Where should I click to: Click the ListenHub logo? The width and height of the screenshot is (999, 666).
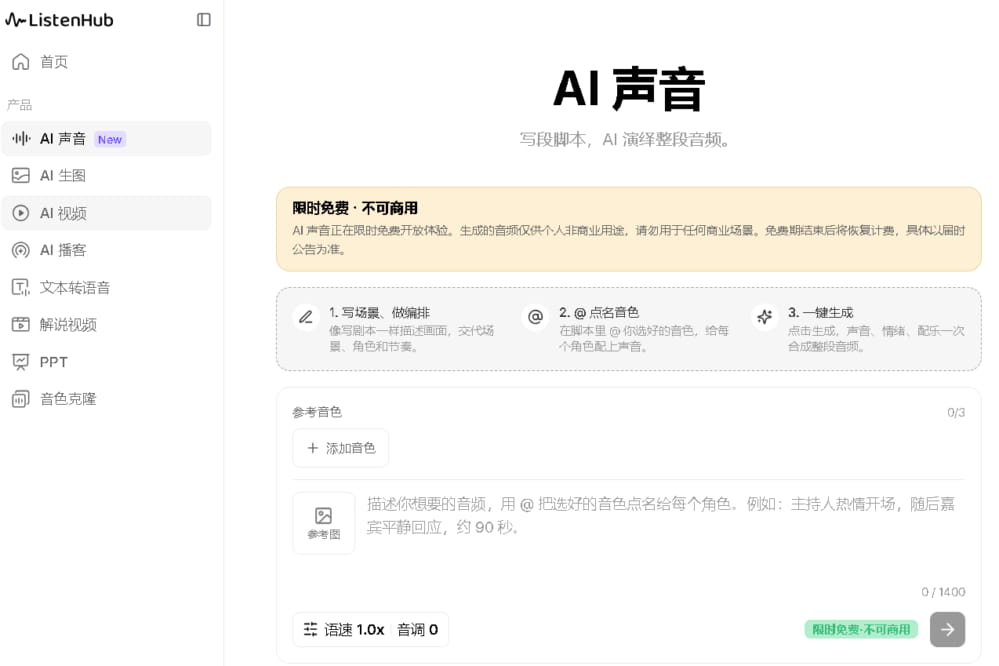(x=59, y=20)
